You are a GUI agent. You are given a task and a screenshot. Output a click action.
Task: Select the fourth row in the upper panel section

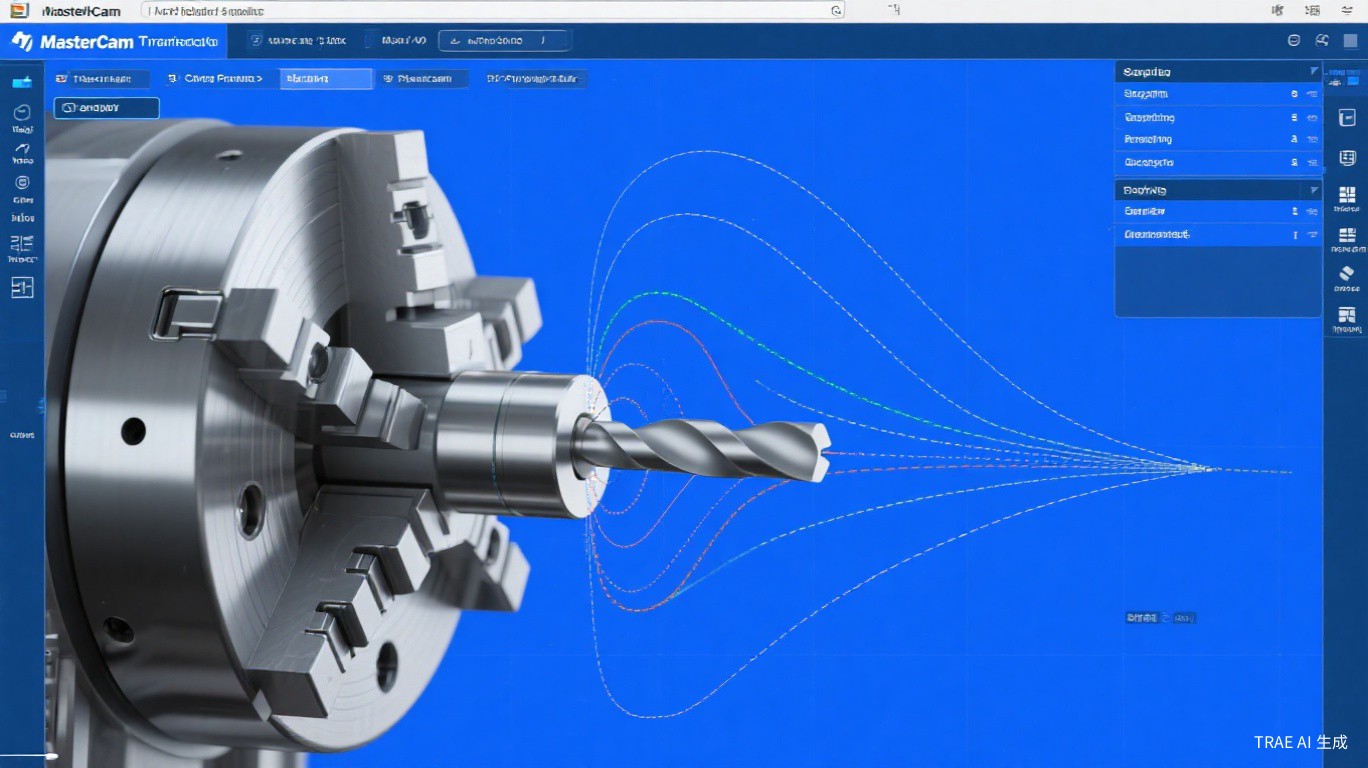(x=1218, y=162)
